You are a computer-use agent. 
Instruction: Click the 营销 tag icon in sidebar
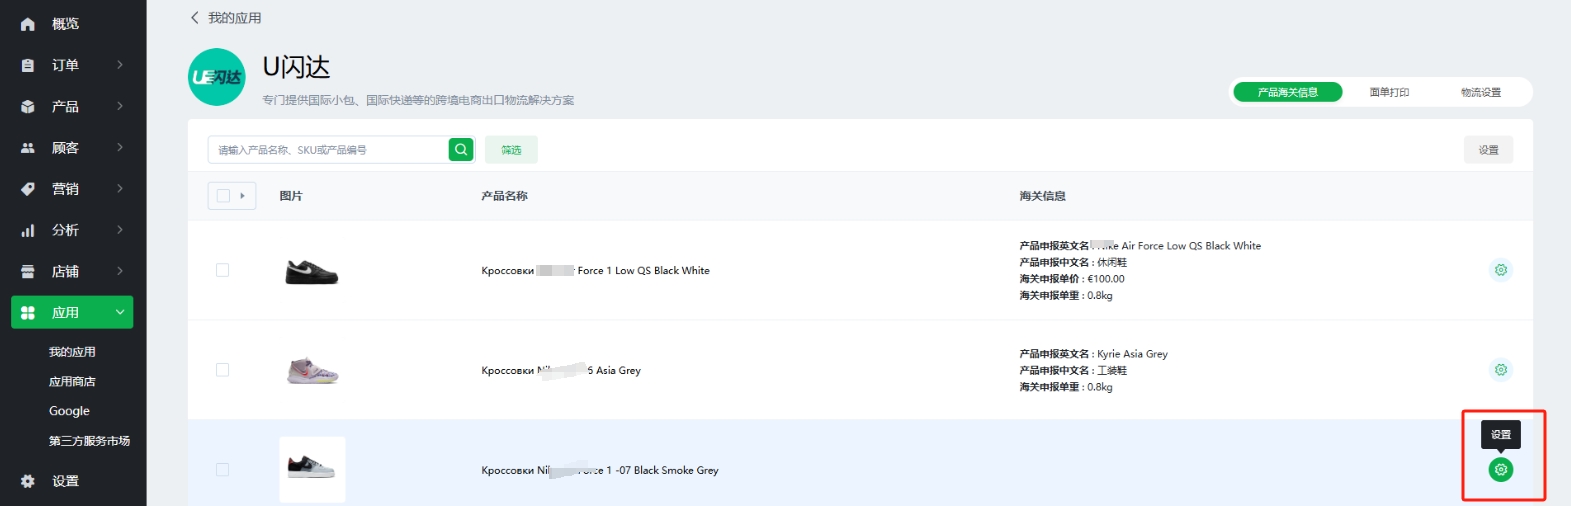(x=28, y=189)
